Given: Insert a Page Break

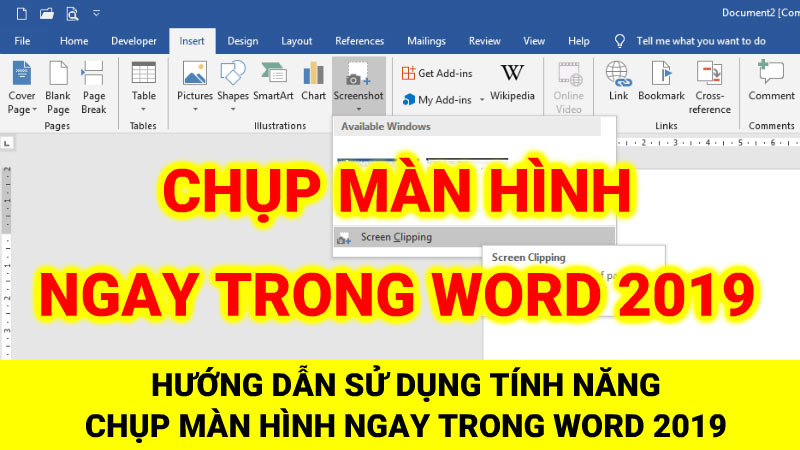Looking at the screenshot, I should [x=93, y=87].
